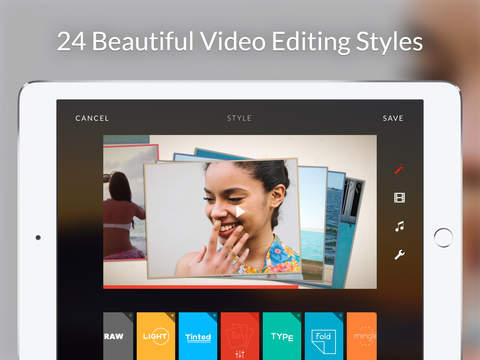480x360 pixels.
Task: Choose the yellow LIGHT style tile
Action: (x=156, y=336)
